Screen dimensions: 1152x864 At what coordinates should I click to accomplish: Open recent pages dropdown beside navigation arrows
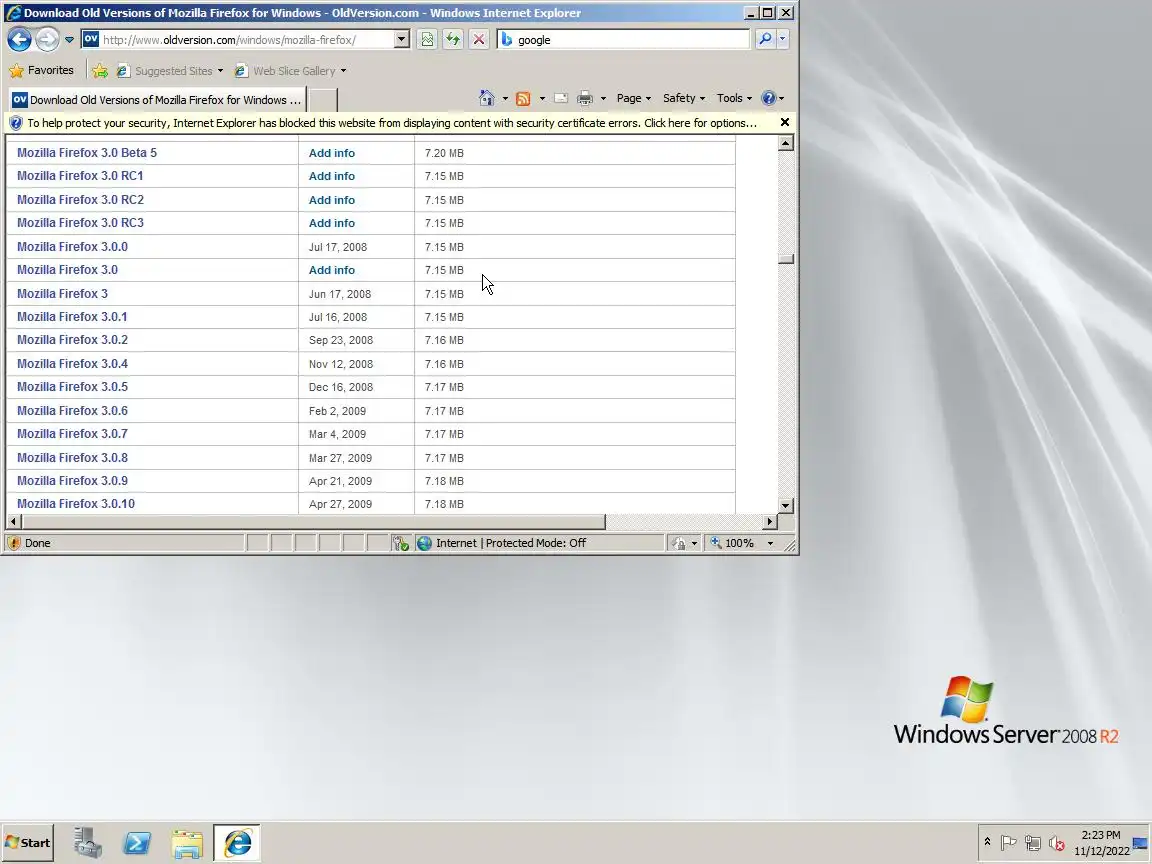(69, 40)
